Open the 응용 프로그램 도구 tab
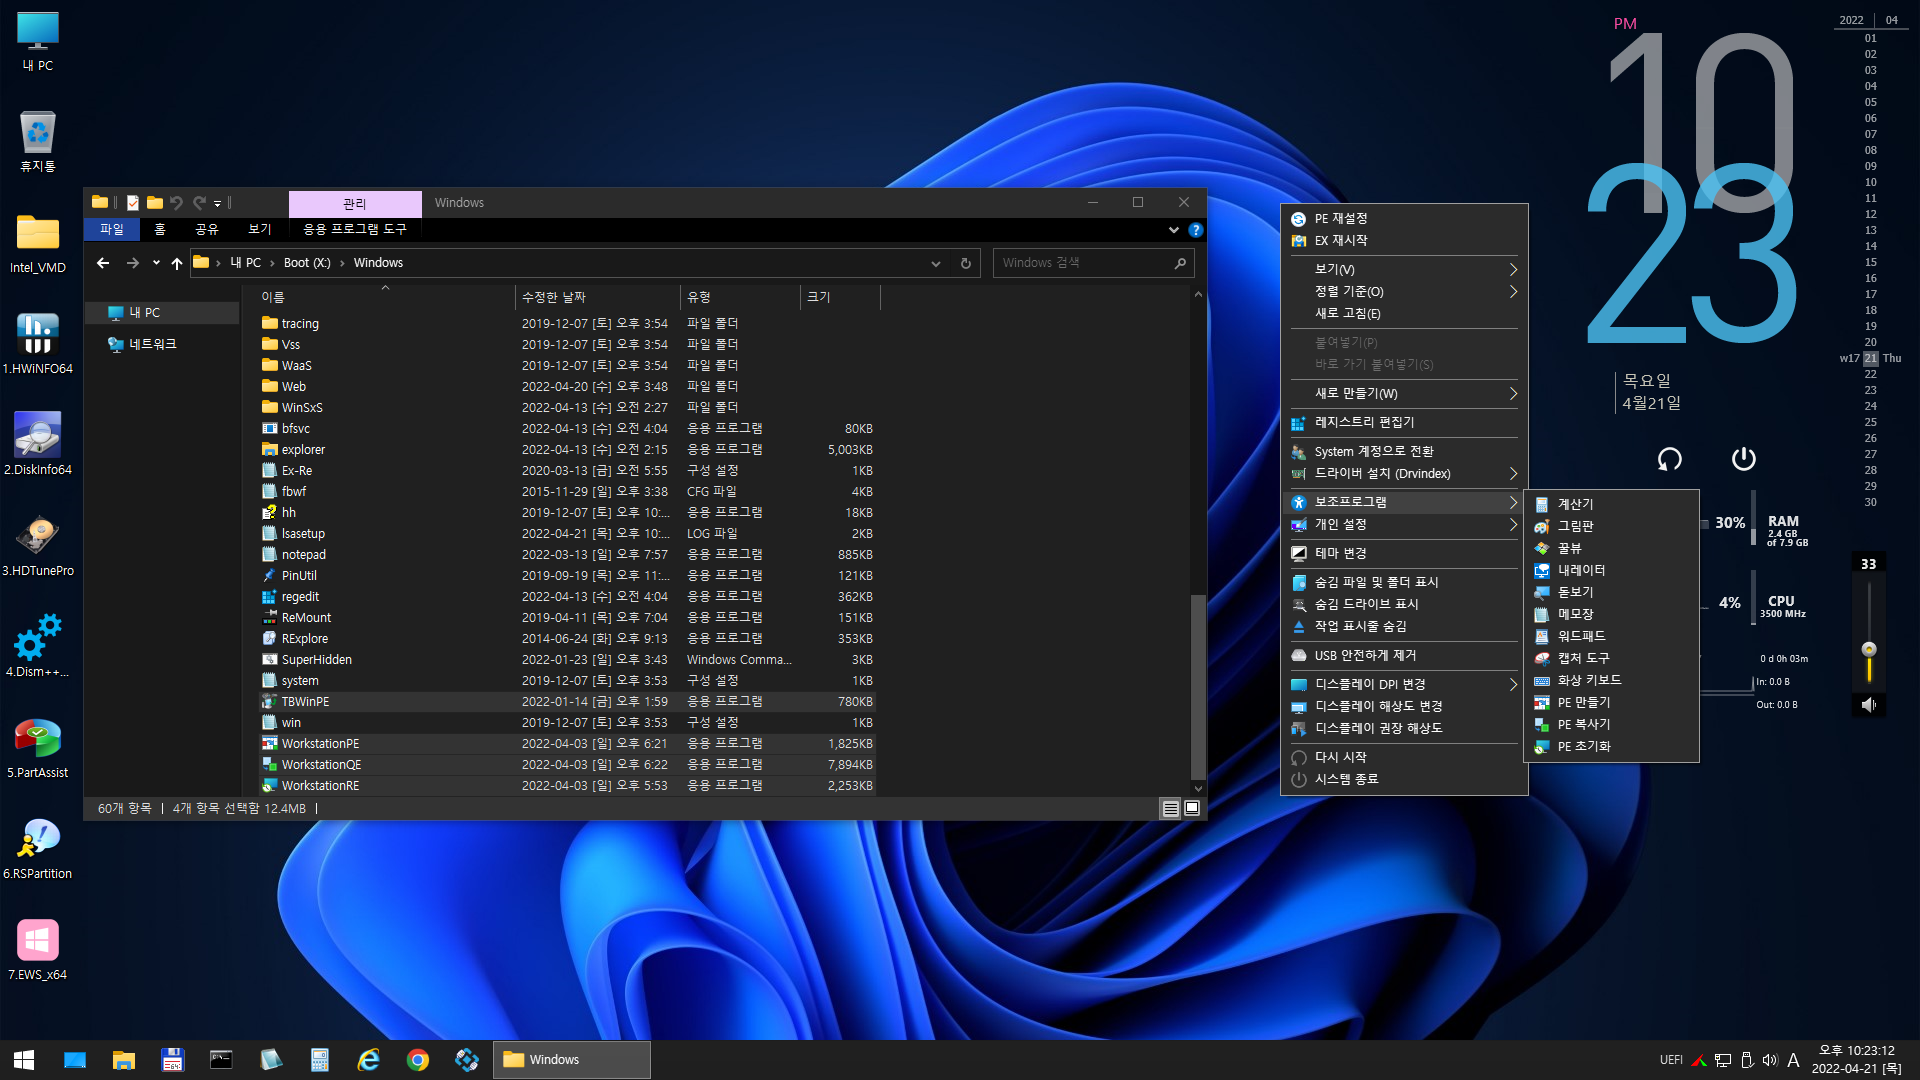Image resolution: width=1920 pixels, height=1080 pixels. point(355,229)
